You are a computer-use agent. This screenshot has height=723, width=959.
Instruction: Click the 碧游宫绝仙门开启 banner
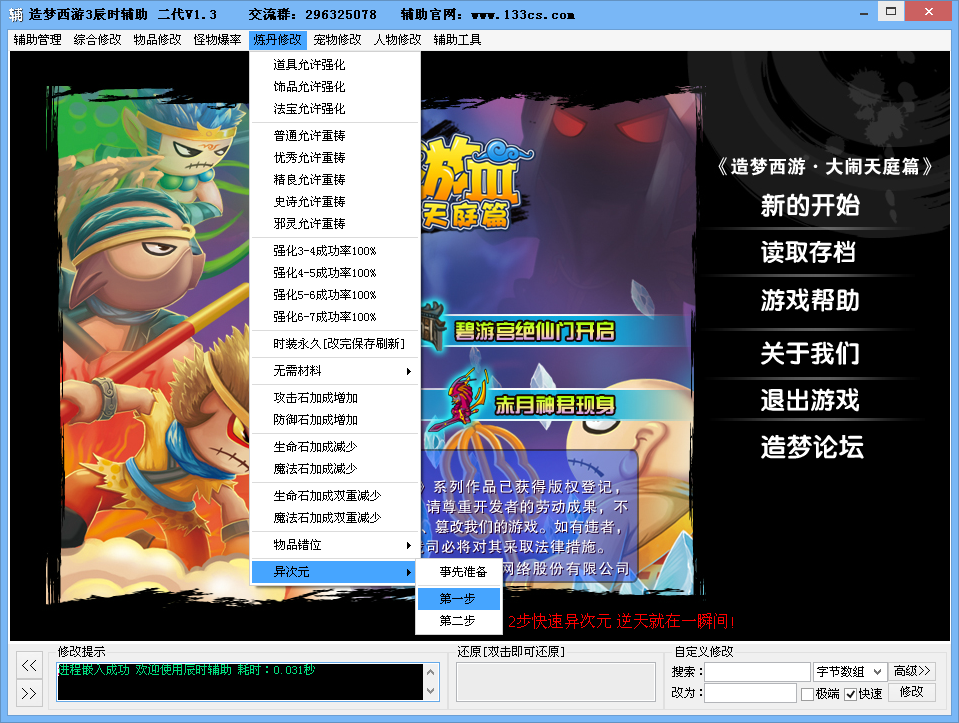(535, 331)
